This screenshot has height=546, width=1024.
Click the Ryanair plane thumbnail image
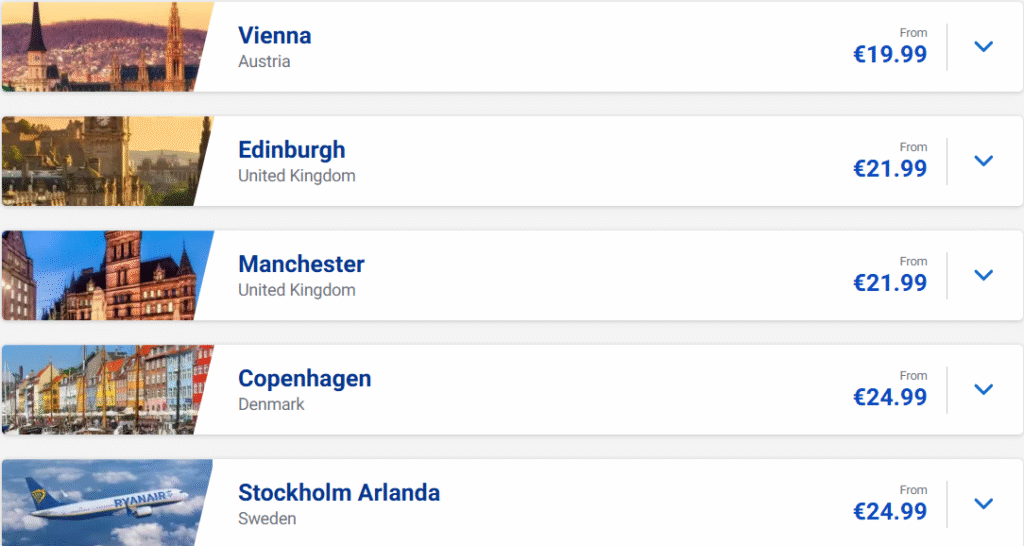point(100,503)
